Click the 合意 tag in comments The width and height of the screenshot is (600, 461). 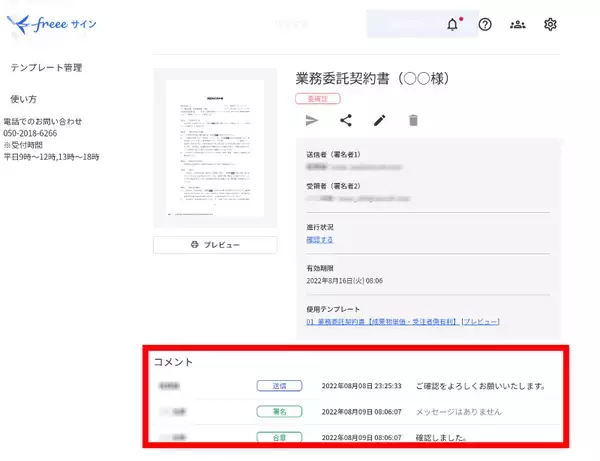[278, 437]
